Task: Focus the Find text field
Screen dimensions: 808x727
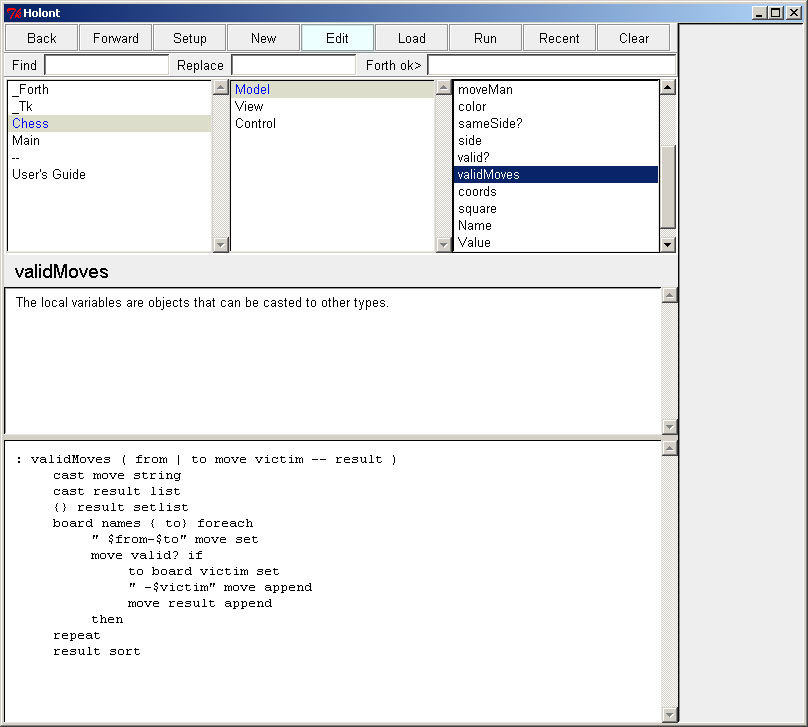Action: (107, 65)
